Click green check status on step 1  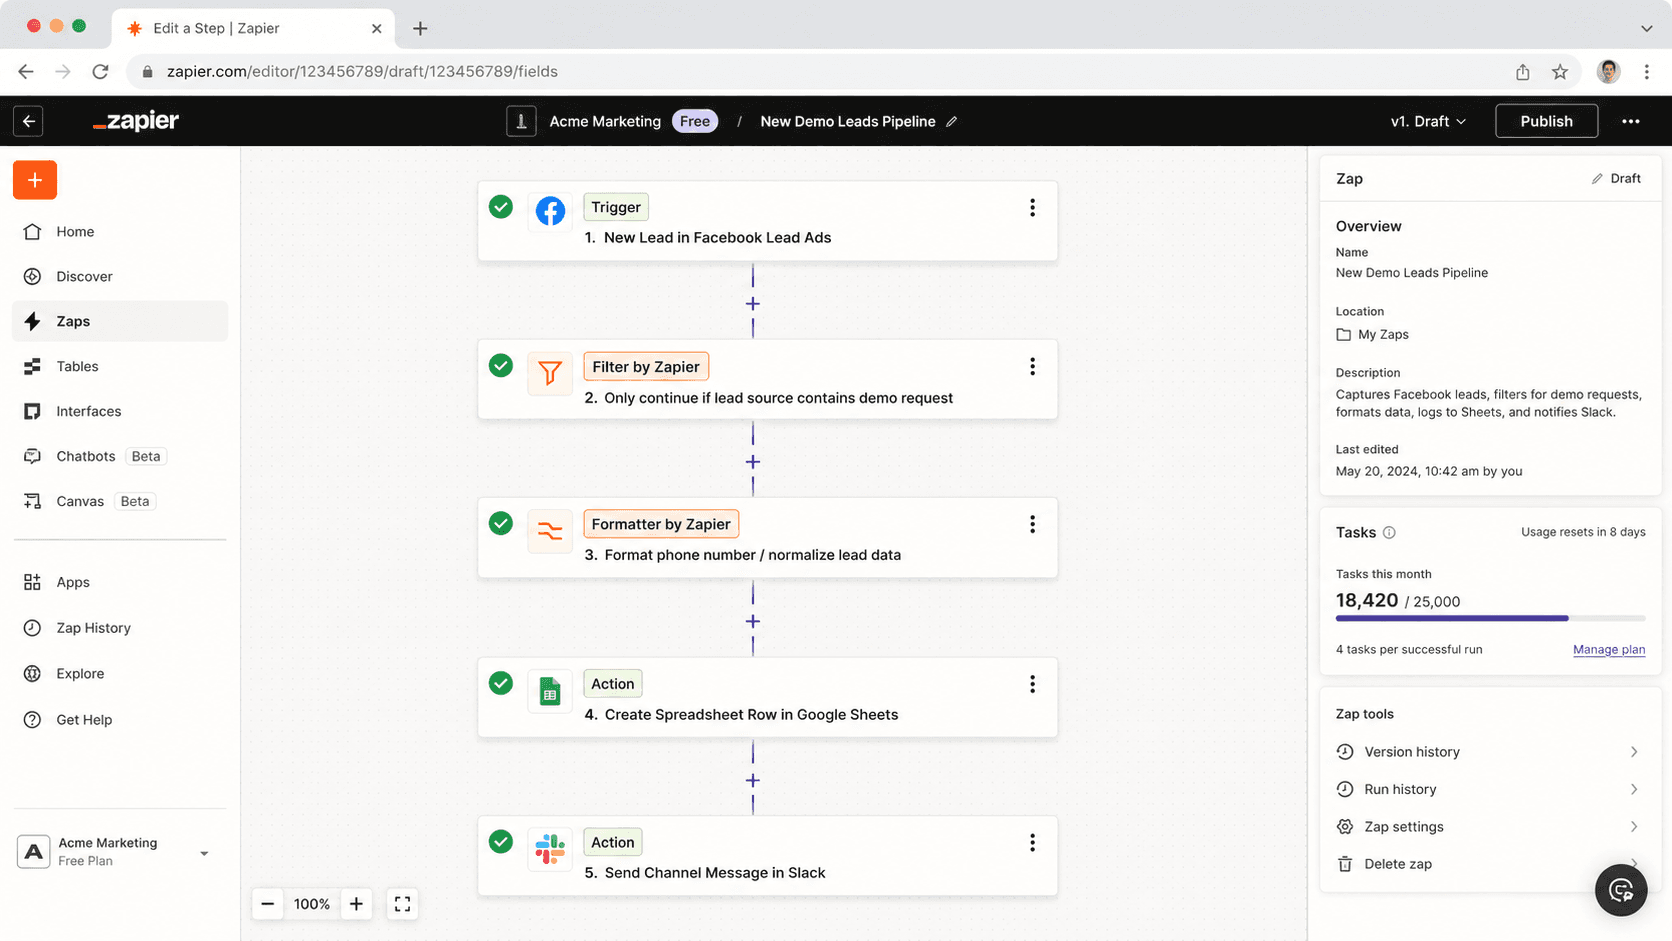501,207
